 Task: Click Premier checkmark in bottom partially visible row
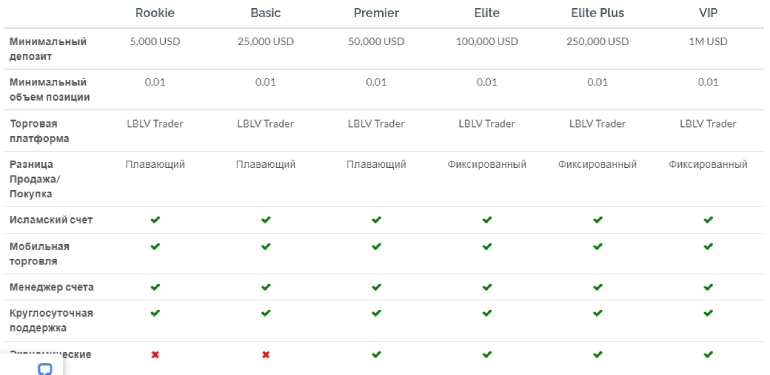point(376,354)
